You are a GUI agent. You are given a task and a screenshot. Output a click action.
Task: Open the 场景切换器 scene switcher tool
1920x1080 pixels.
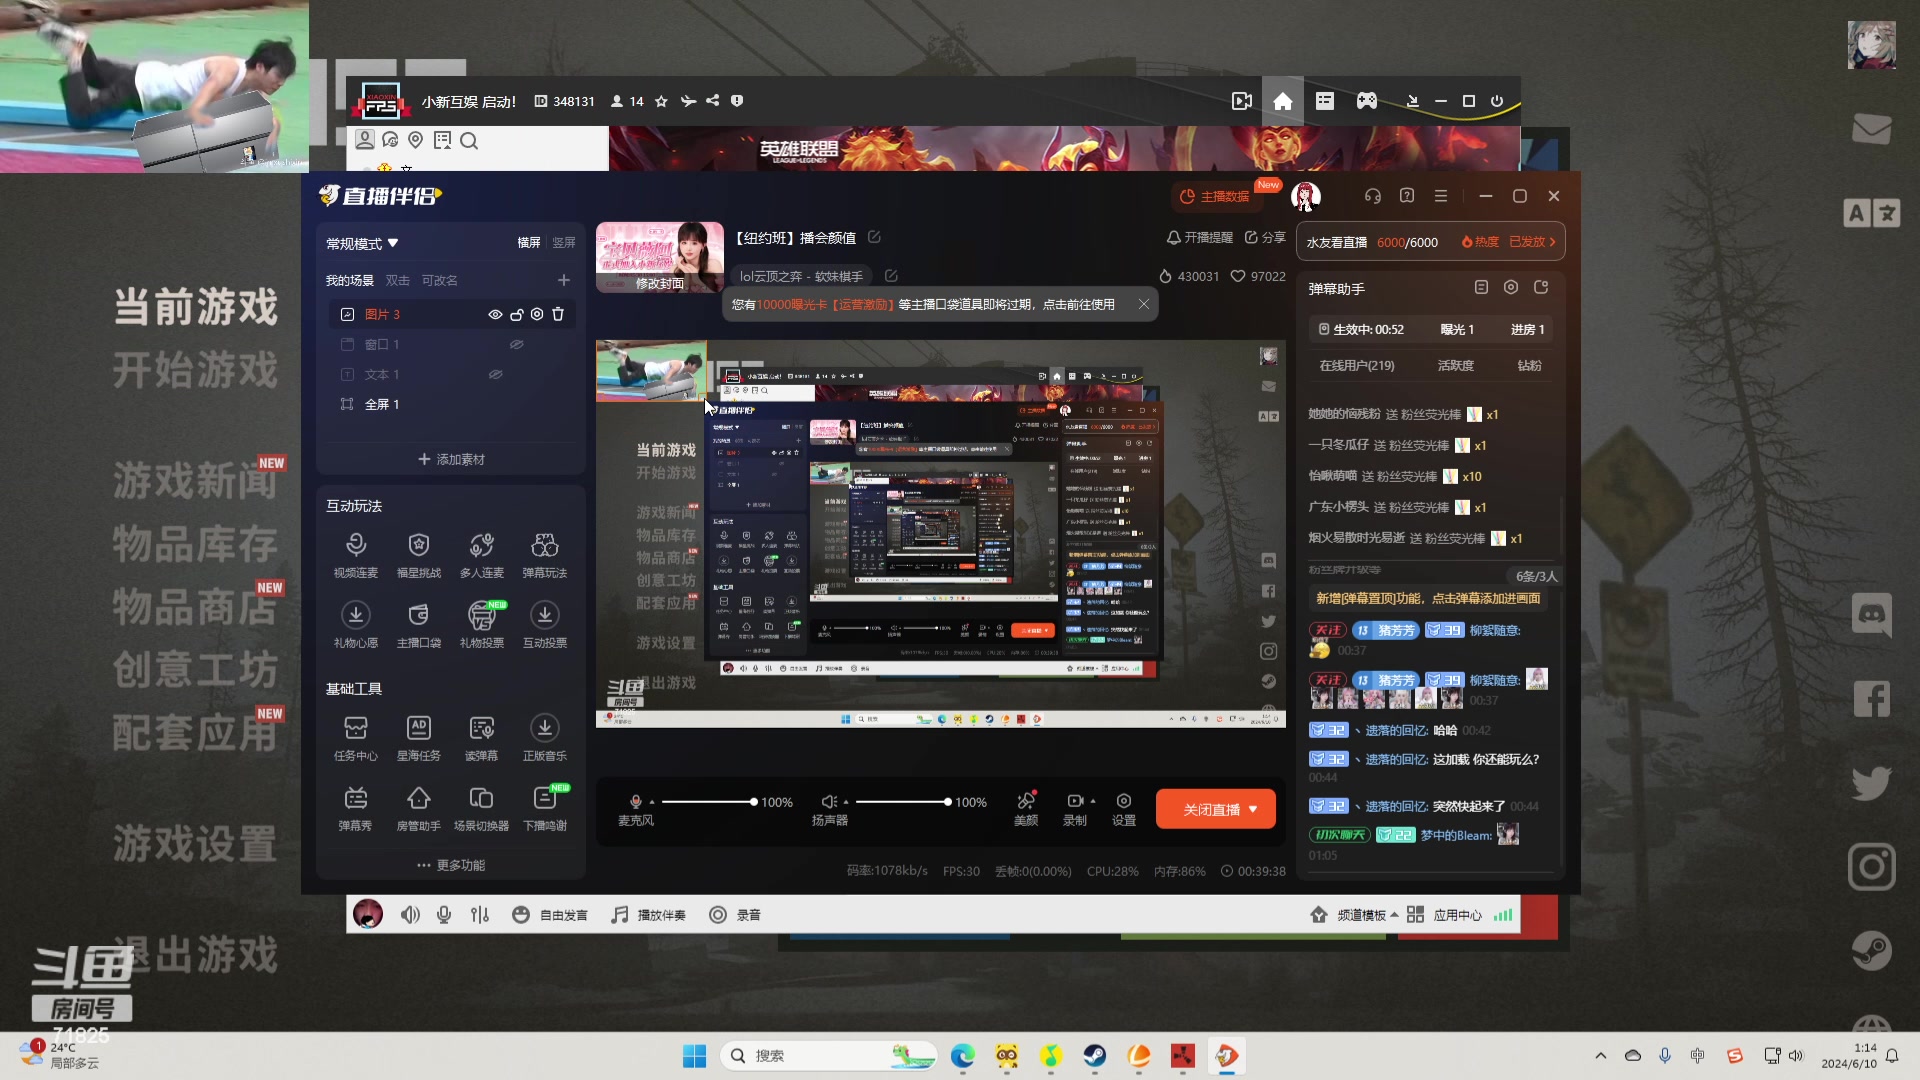click(x=482, y=808)
